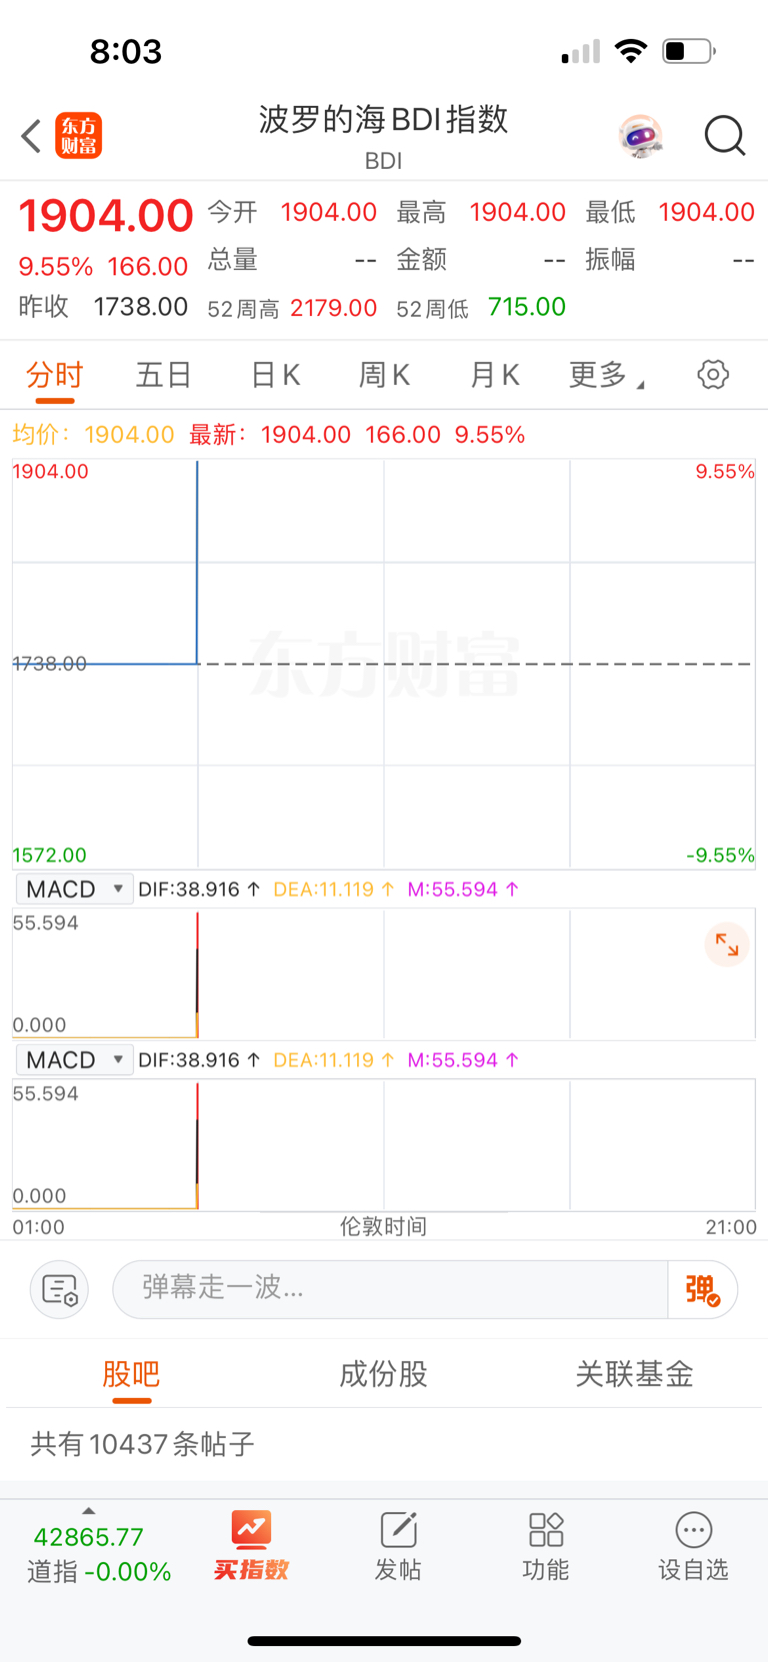Tap the back arrow icon
Screen dimensions: 768x1663
click(x=31, y=136)
